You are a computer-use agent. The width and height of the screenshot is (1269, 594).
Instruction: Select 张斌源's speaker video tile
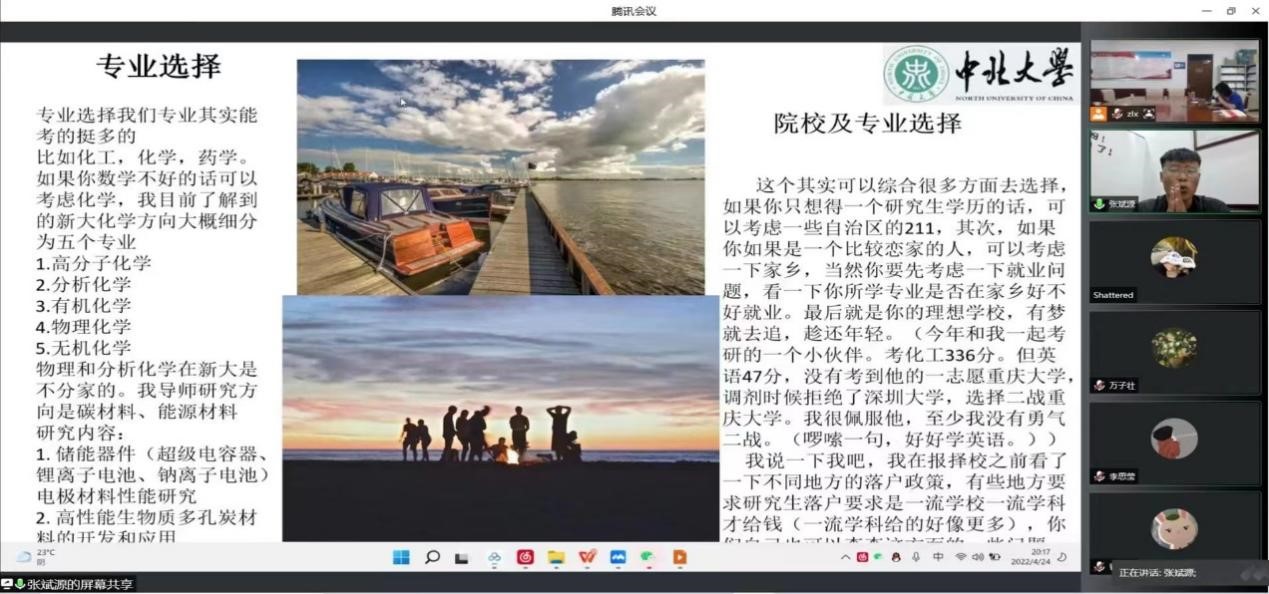click(1174, 171)
